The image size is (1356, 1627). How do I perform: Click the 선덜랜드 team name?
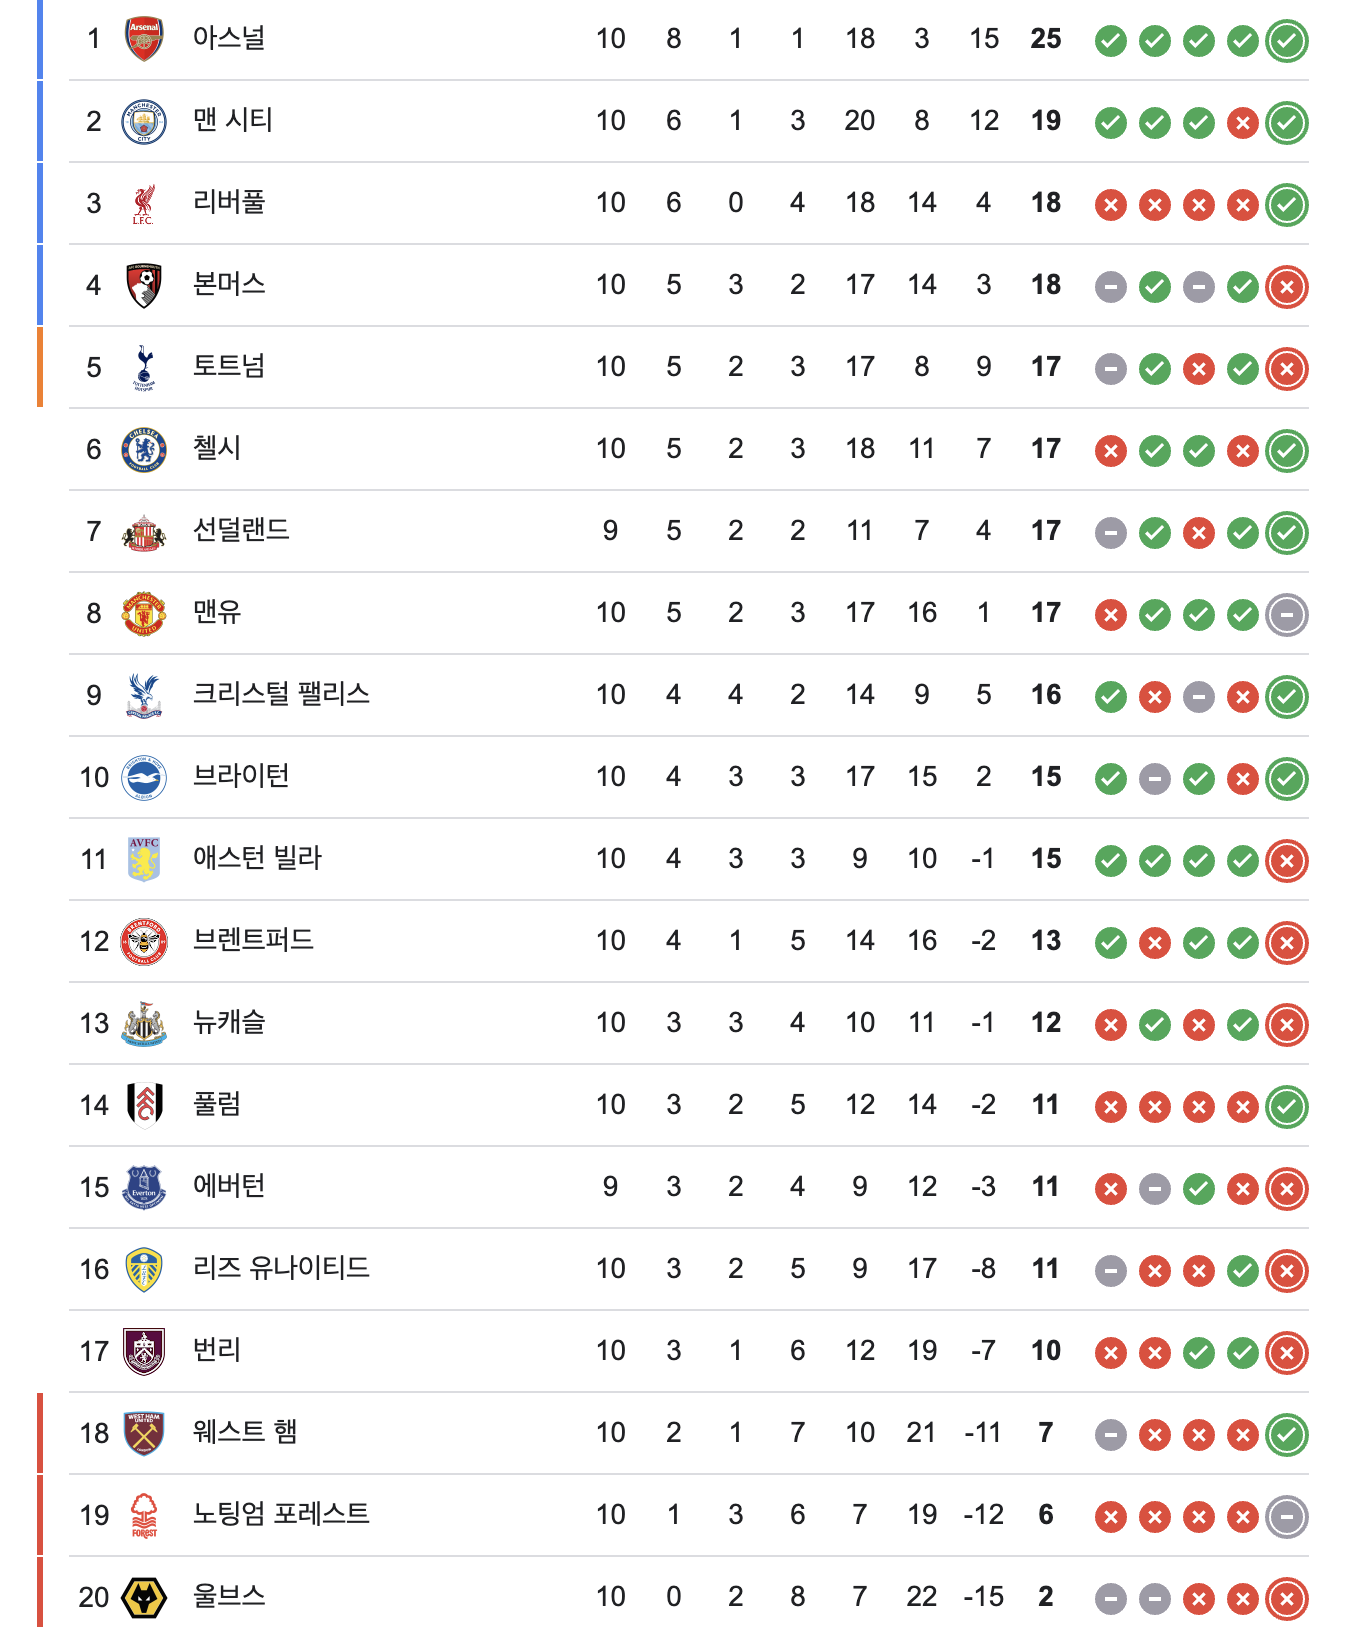[241, 531]
